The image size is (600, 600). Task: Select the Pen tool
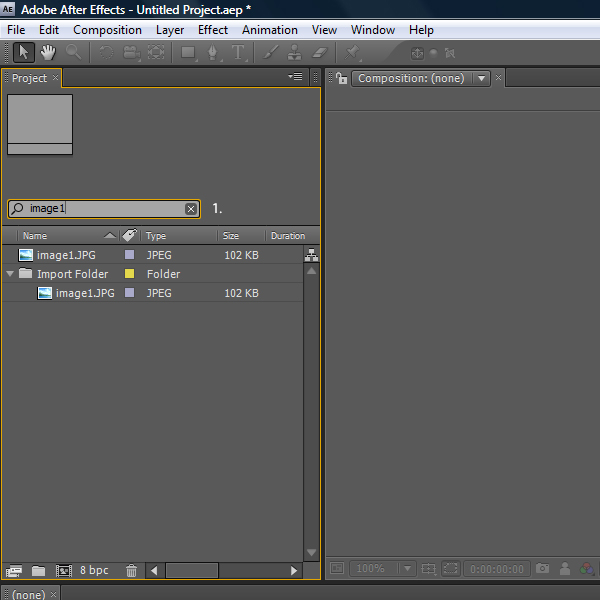[x=213, y=53]
